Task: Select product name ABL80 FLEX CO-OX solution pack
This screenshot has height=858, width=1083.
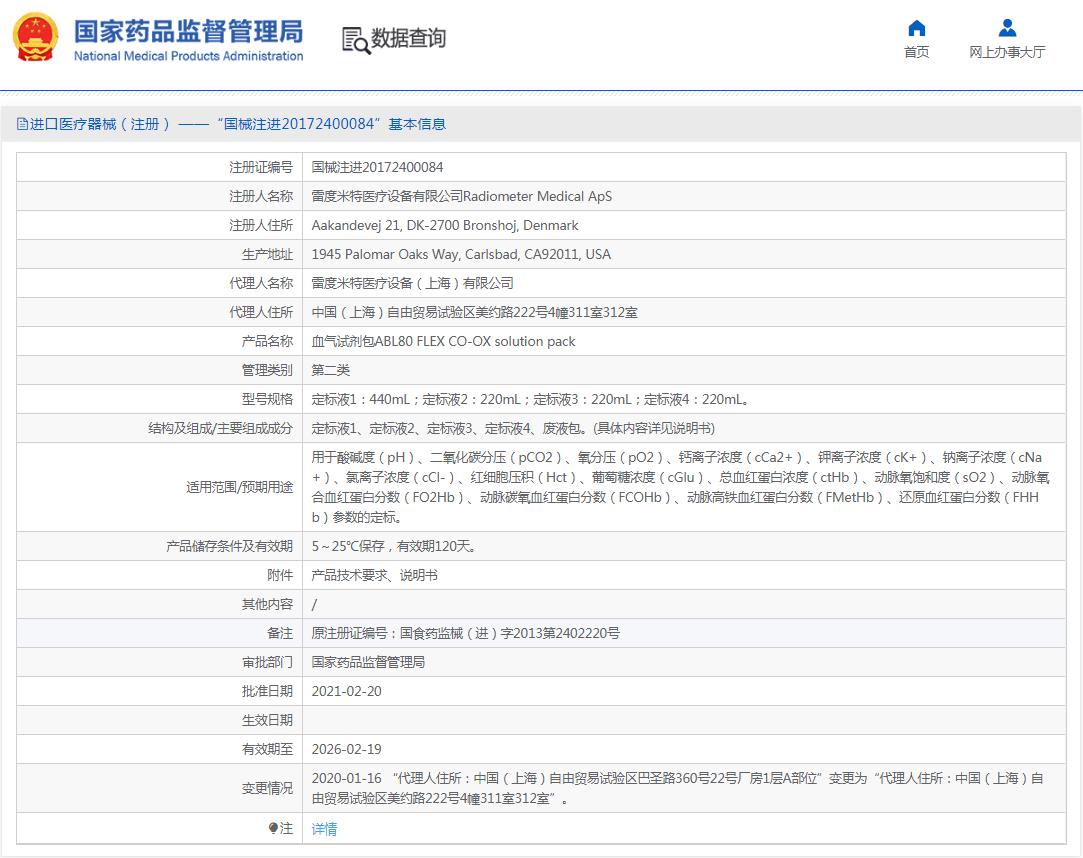Action: coord(443,341)
